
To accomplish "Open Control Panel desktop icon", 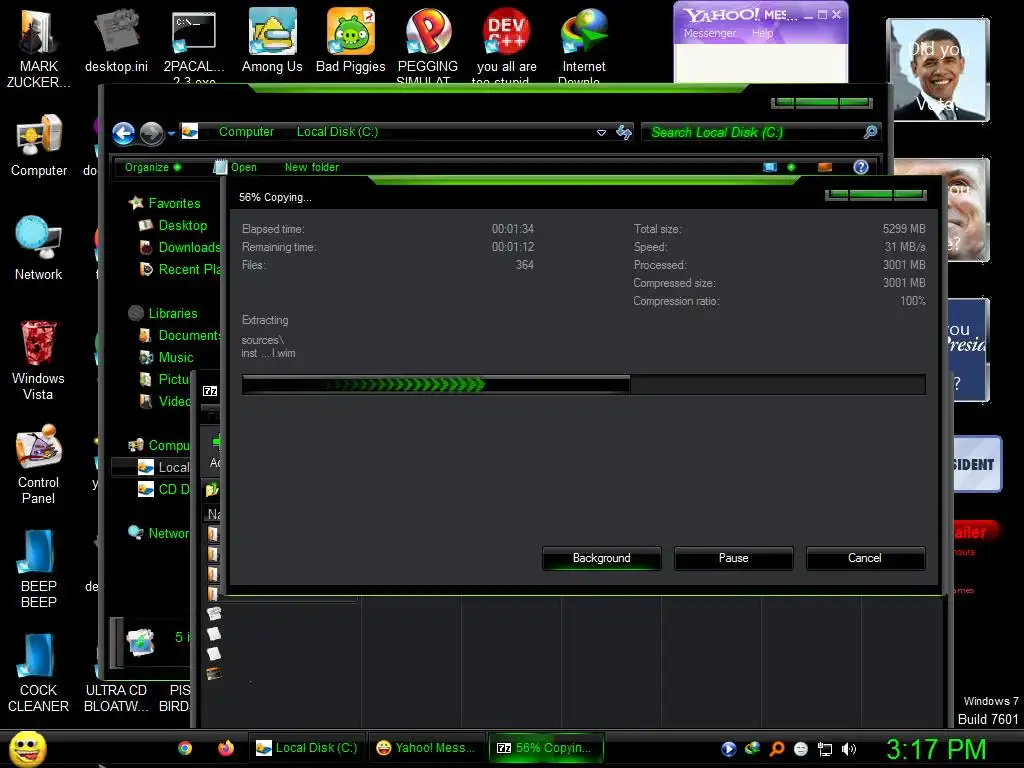I will tap(38, 465).
